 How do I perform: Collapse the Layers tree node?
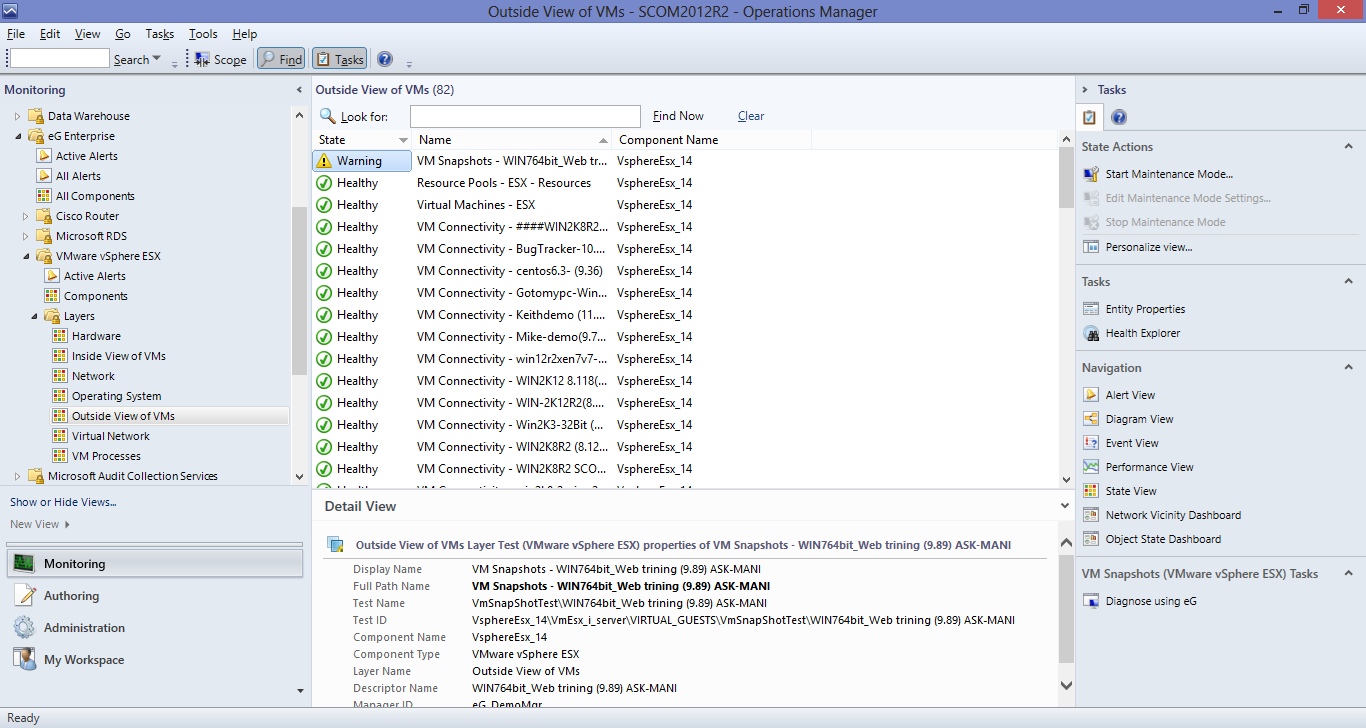pos(33,316)
